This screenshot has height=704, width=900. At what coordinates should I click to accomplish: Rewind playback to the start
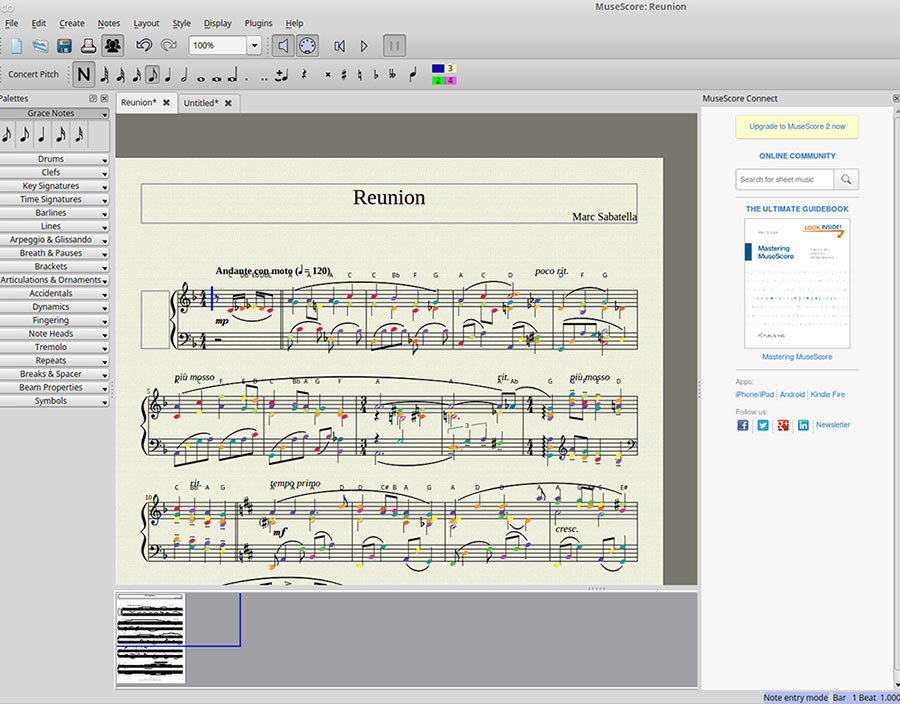340,46
